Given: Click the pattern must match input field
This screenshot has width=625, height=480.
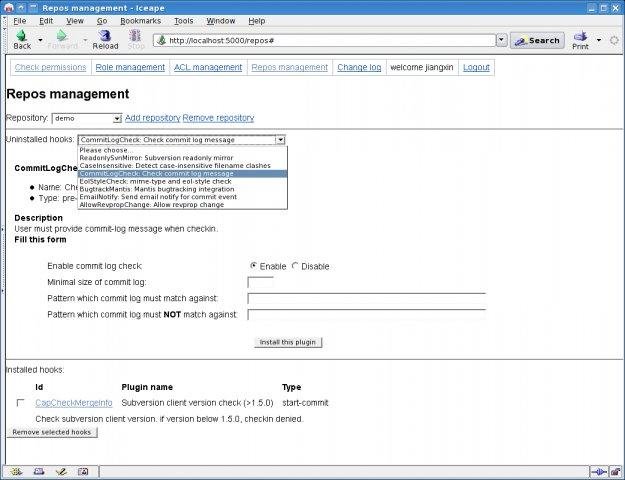Looking at the screenshot, I should [366, 298].
